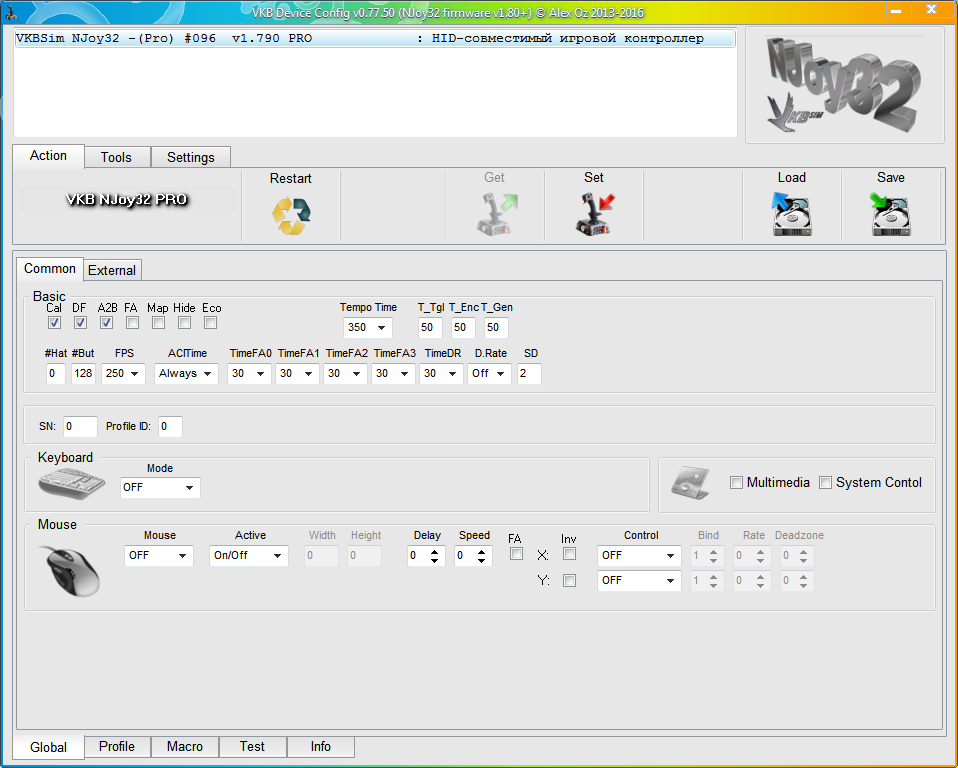
Task: Open the Keyboard Mode dropdown
Action: point(160,488)
